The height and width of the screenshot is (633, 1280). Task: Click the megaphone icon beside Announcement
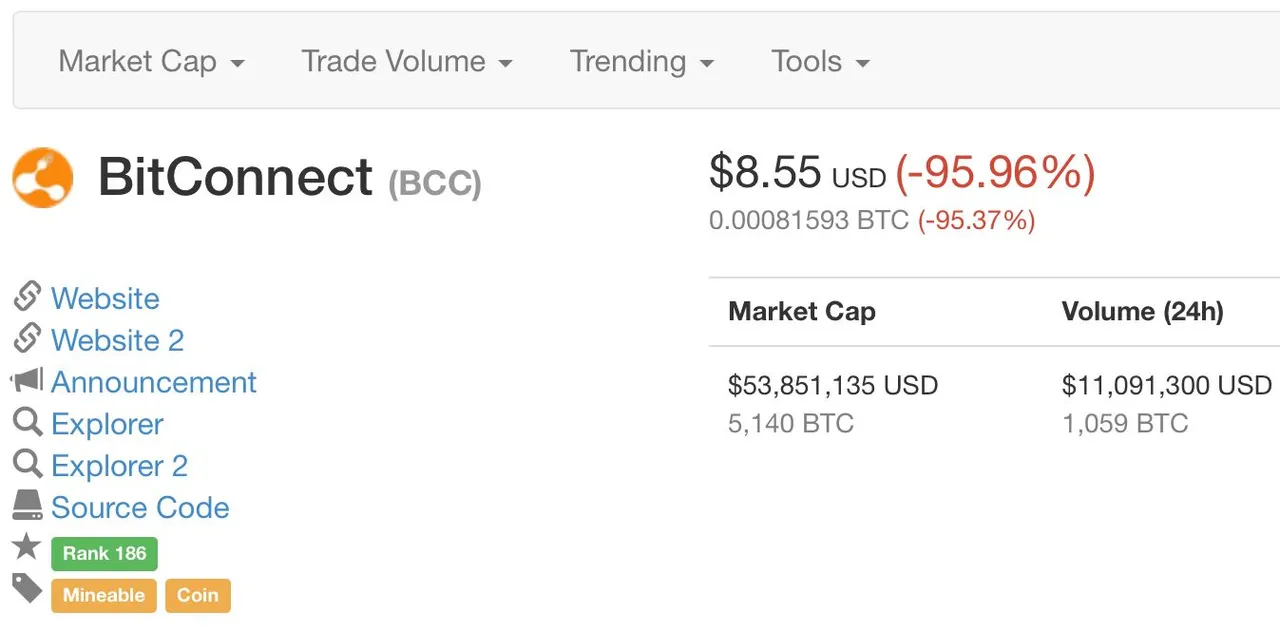(27, 381)
